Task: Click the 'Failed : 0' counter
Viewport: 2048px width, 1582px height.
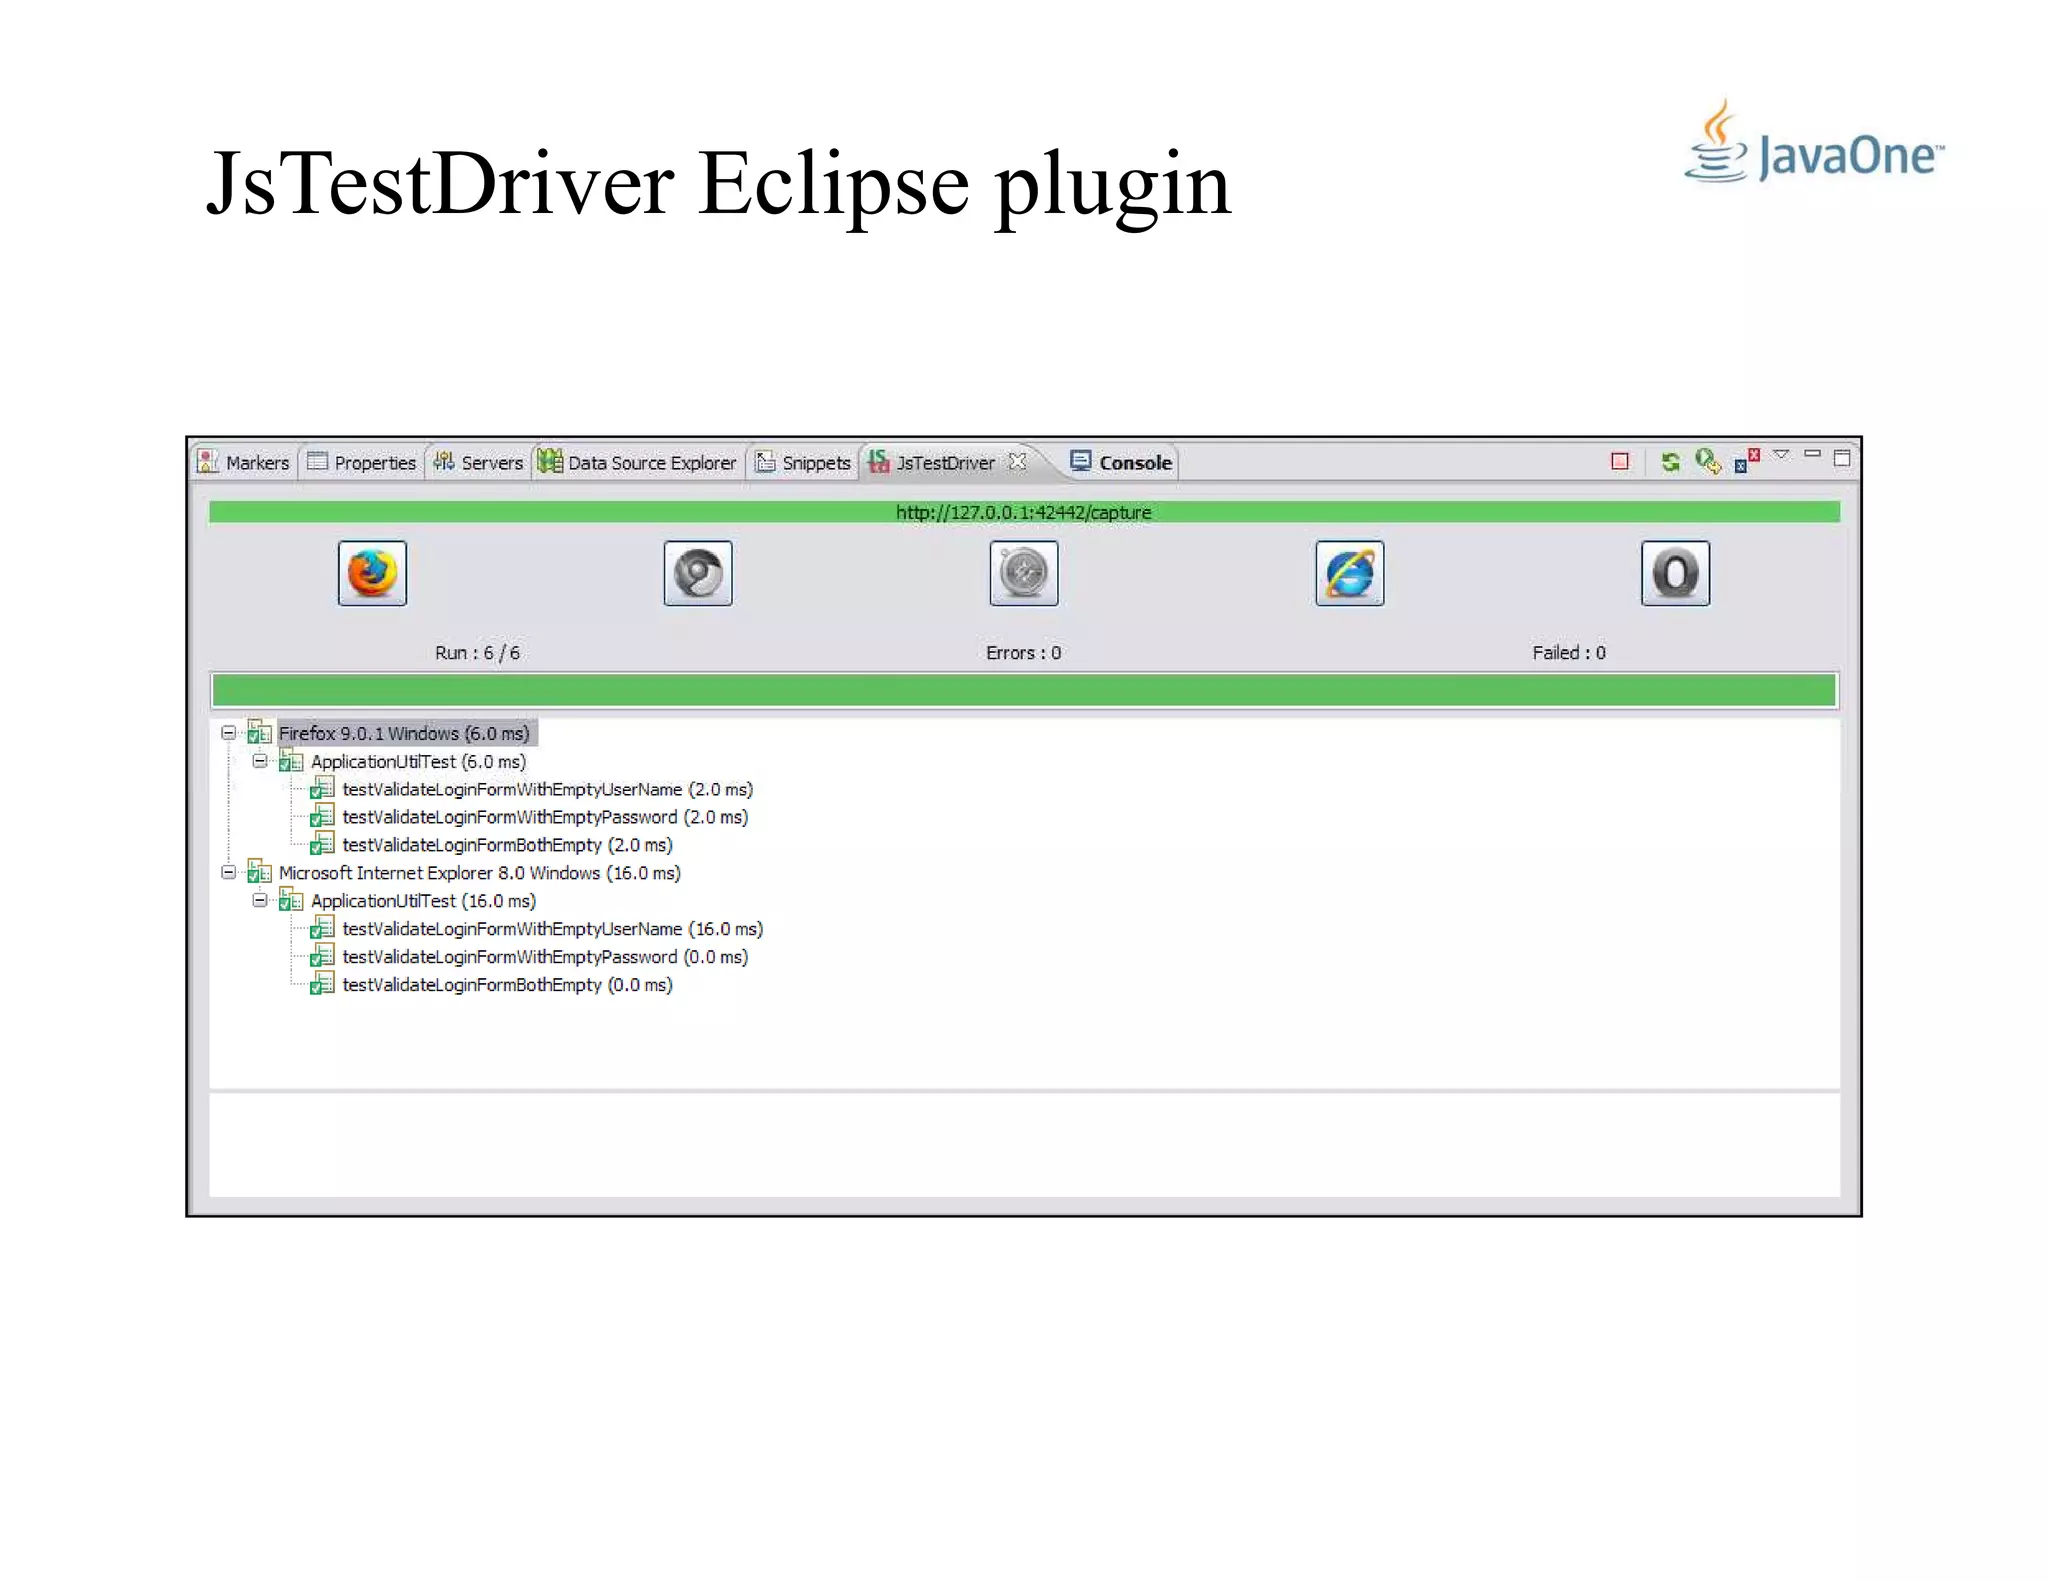Action: [1569, 653]
